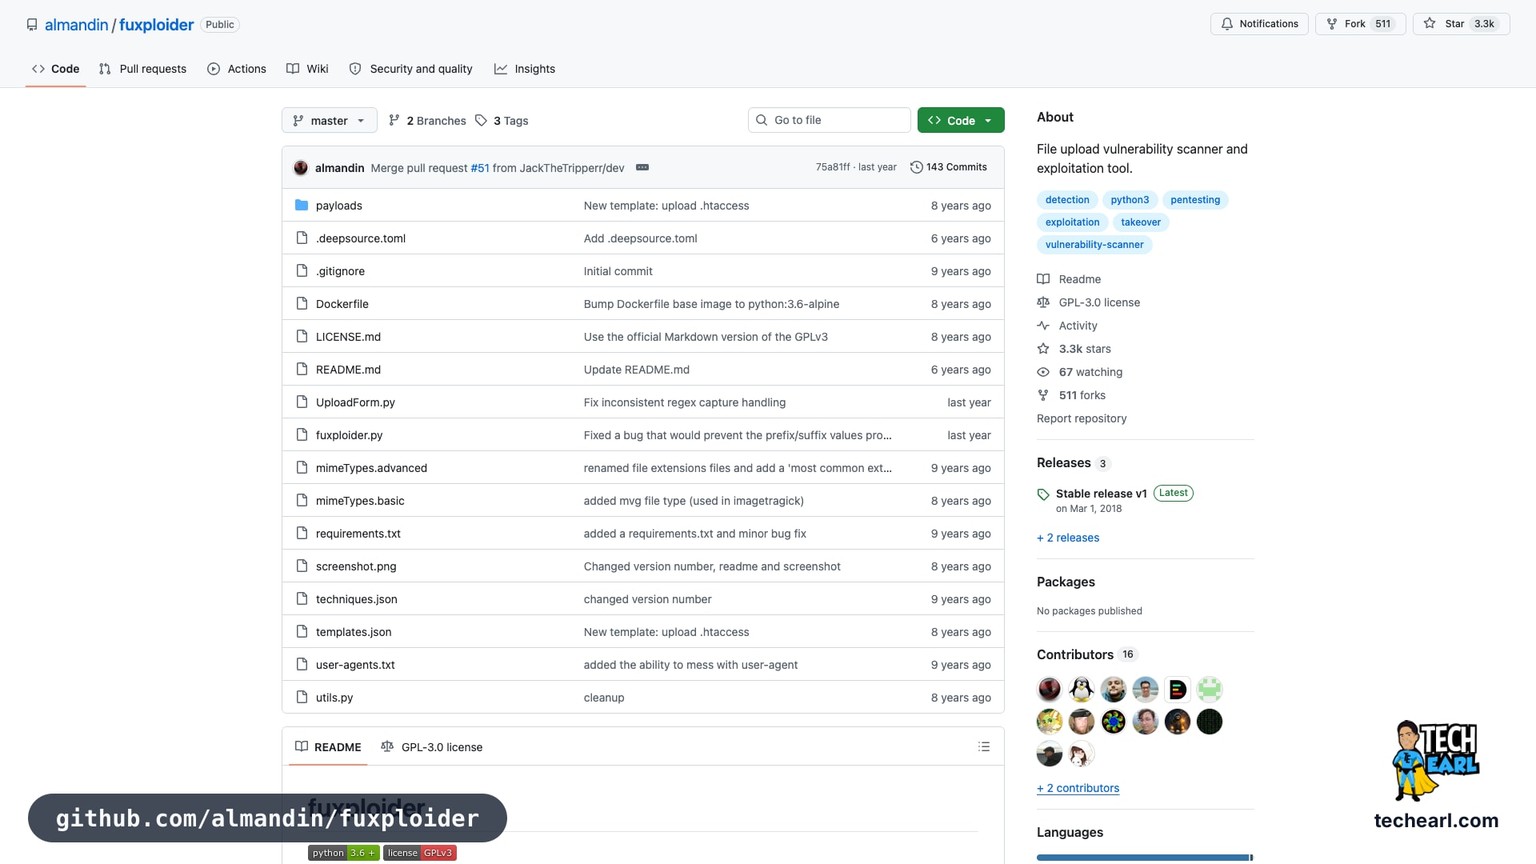
Task: Open + 2 releases link
Action: pyautogui.click(x=1068, y=538)
